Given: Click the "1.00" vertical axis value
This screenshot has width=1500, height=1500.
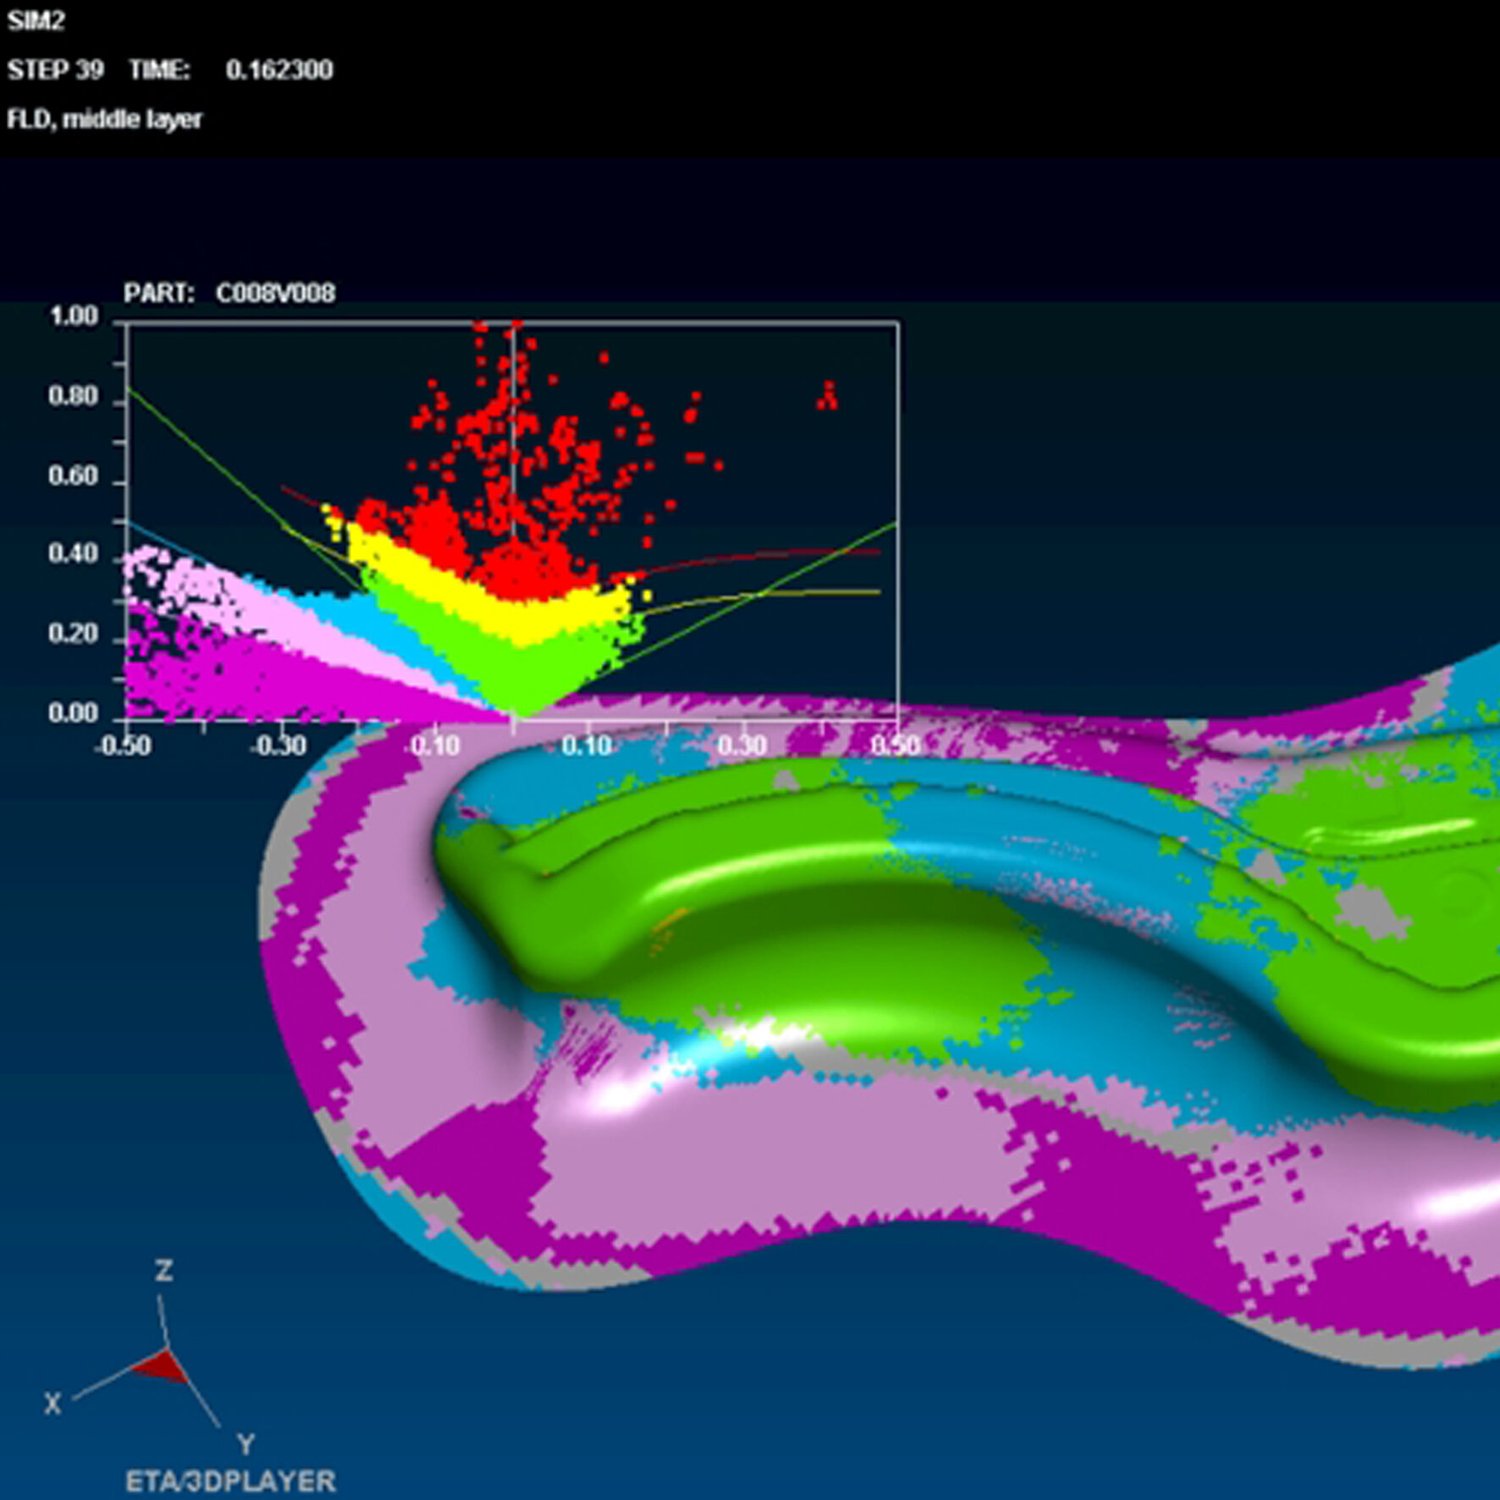Looking at the screenshot, I should (74, 316).
